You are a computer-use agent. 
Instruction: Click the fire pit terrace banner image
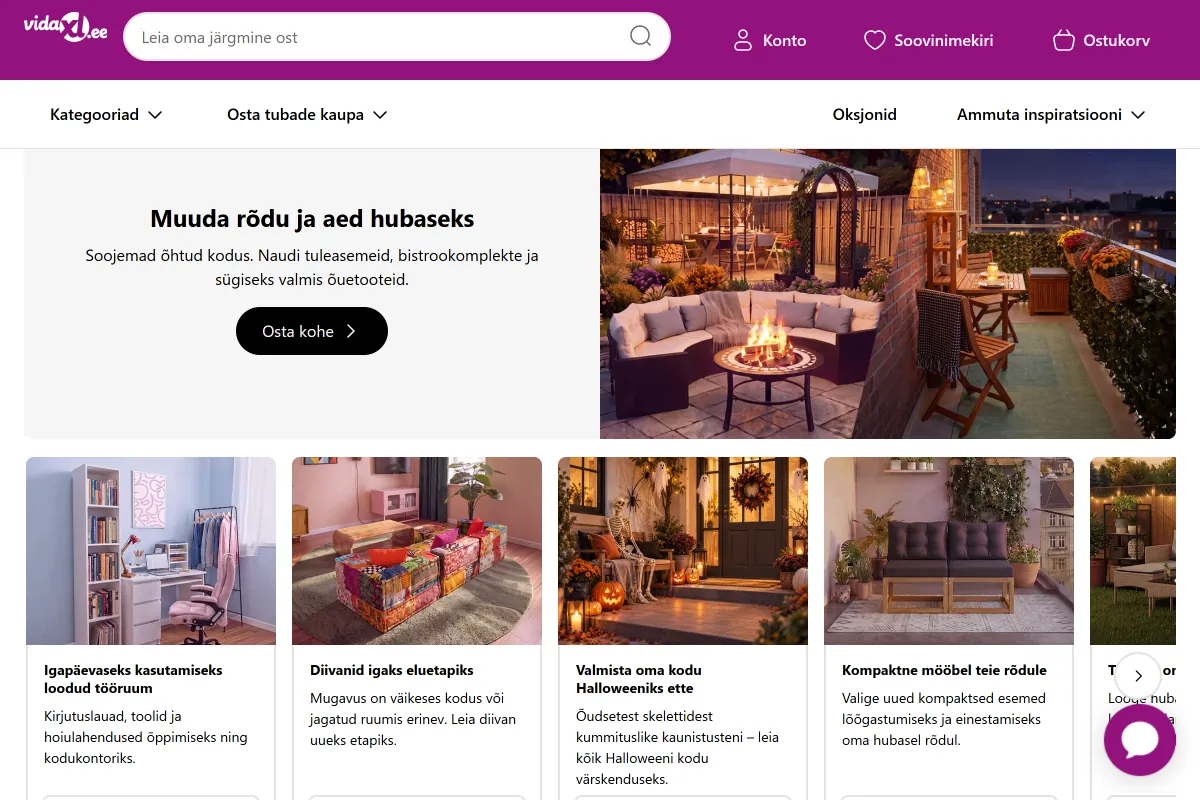point(888,294)
